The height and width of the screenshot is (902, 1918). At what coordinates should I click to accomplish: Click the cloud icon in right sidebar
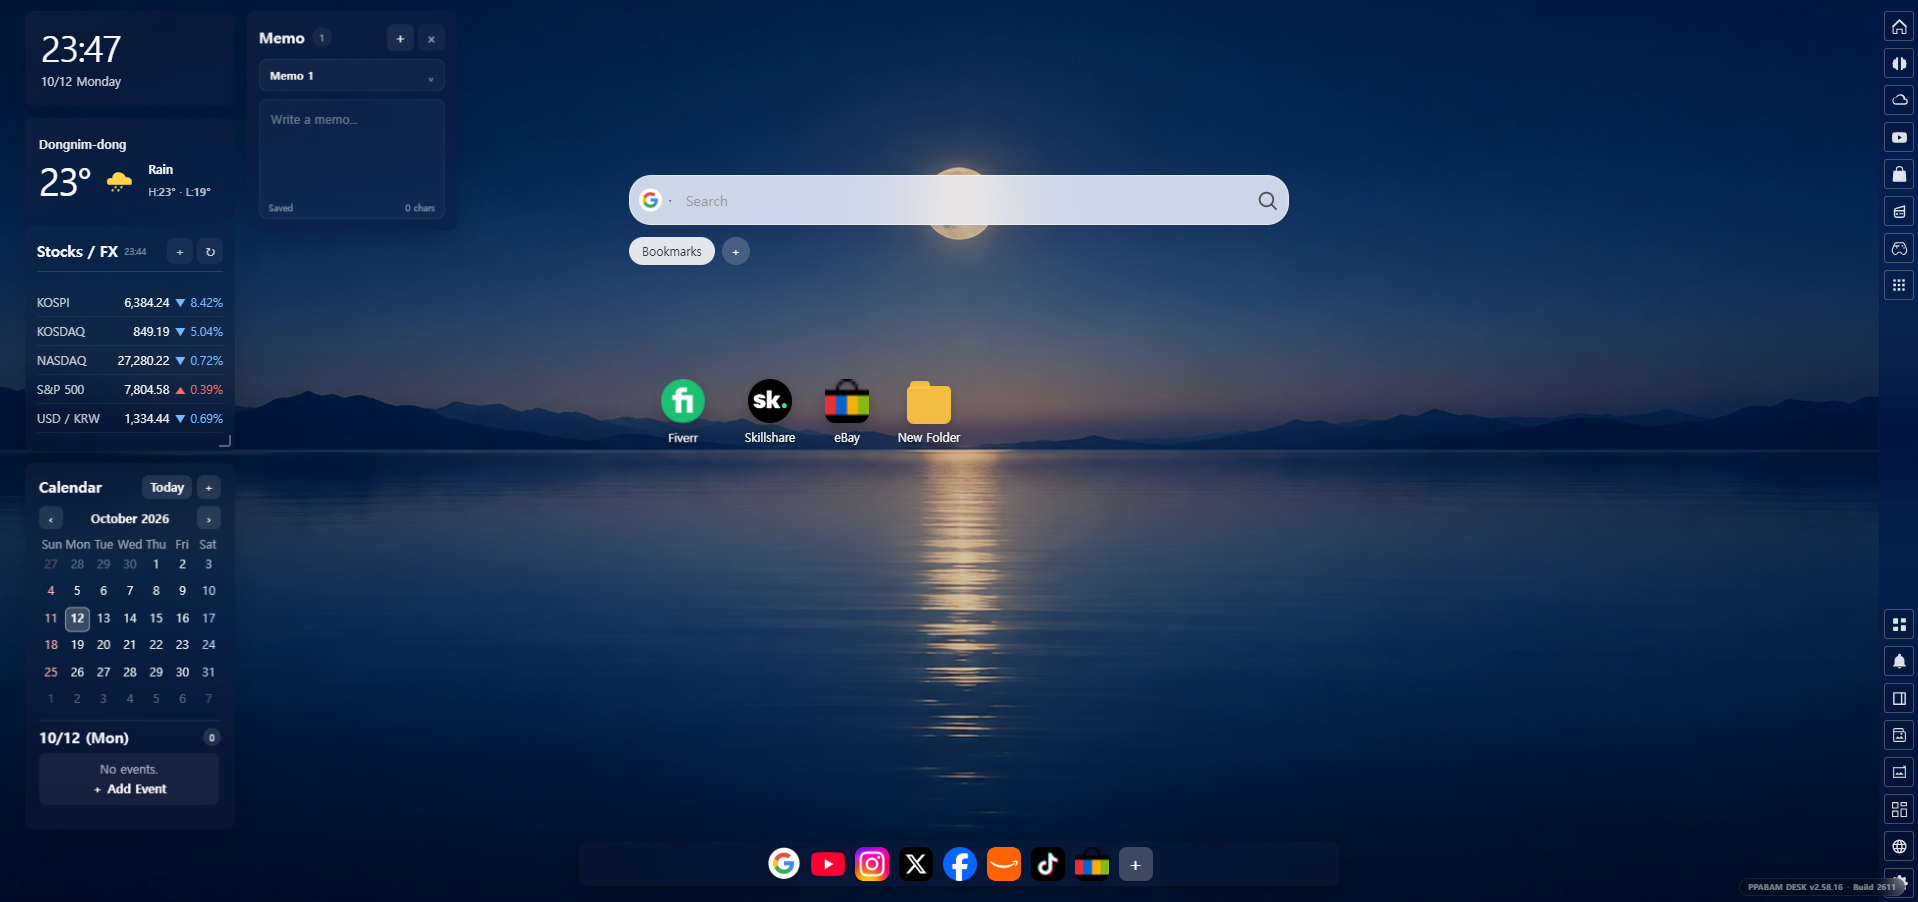1899,100
